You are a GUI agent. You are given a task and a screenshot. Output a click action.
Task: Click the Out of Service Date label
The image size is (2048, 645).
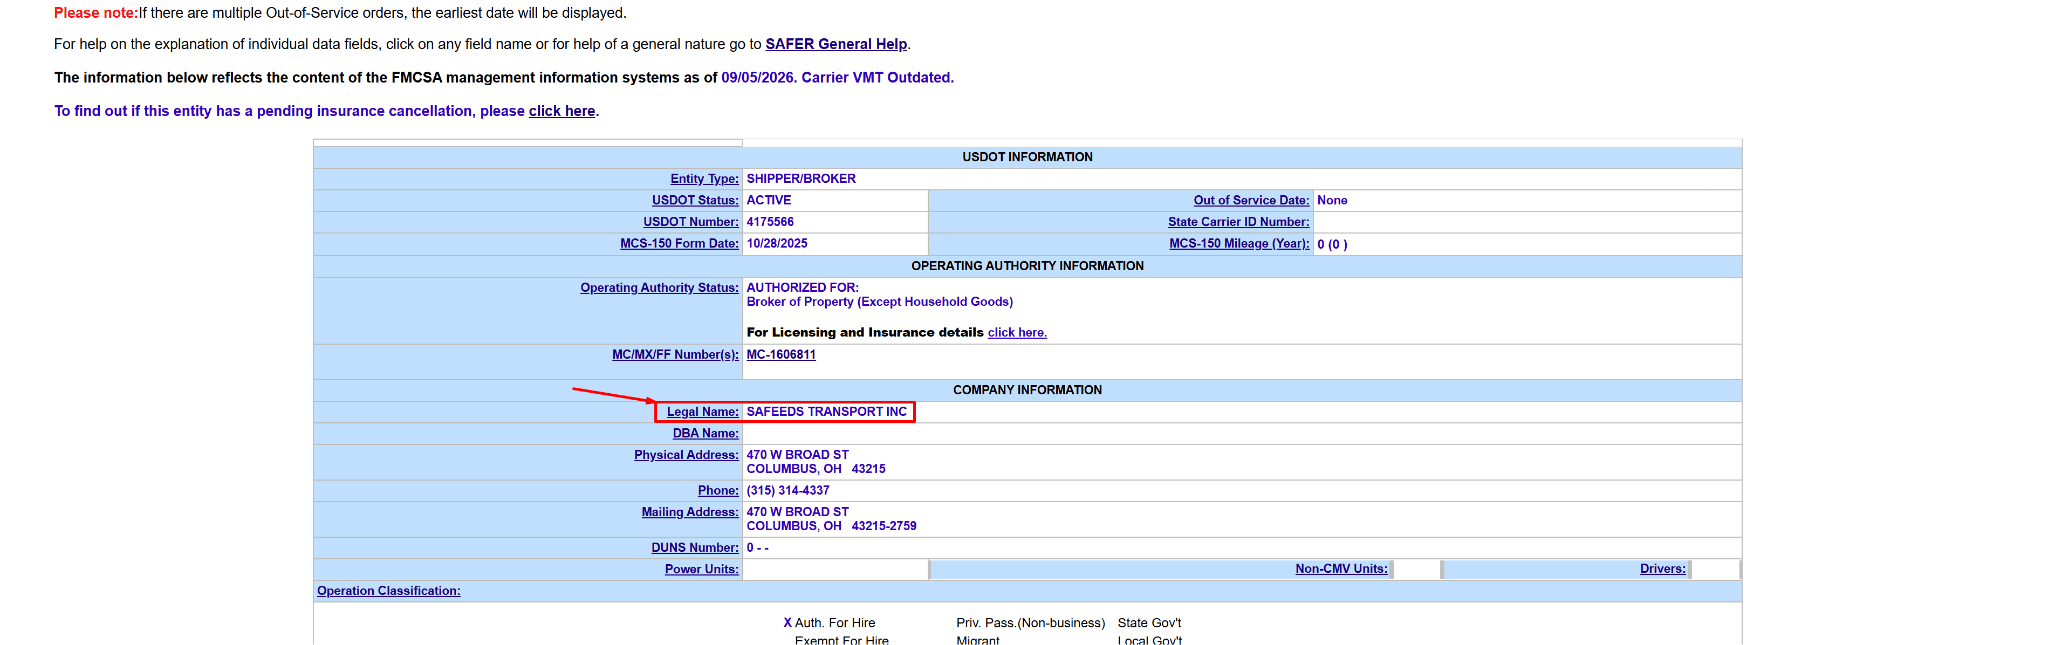point(1251,201)
